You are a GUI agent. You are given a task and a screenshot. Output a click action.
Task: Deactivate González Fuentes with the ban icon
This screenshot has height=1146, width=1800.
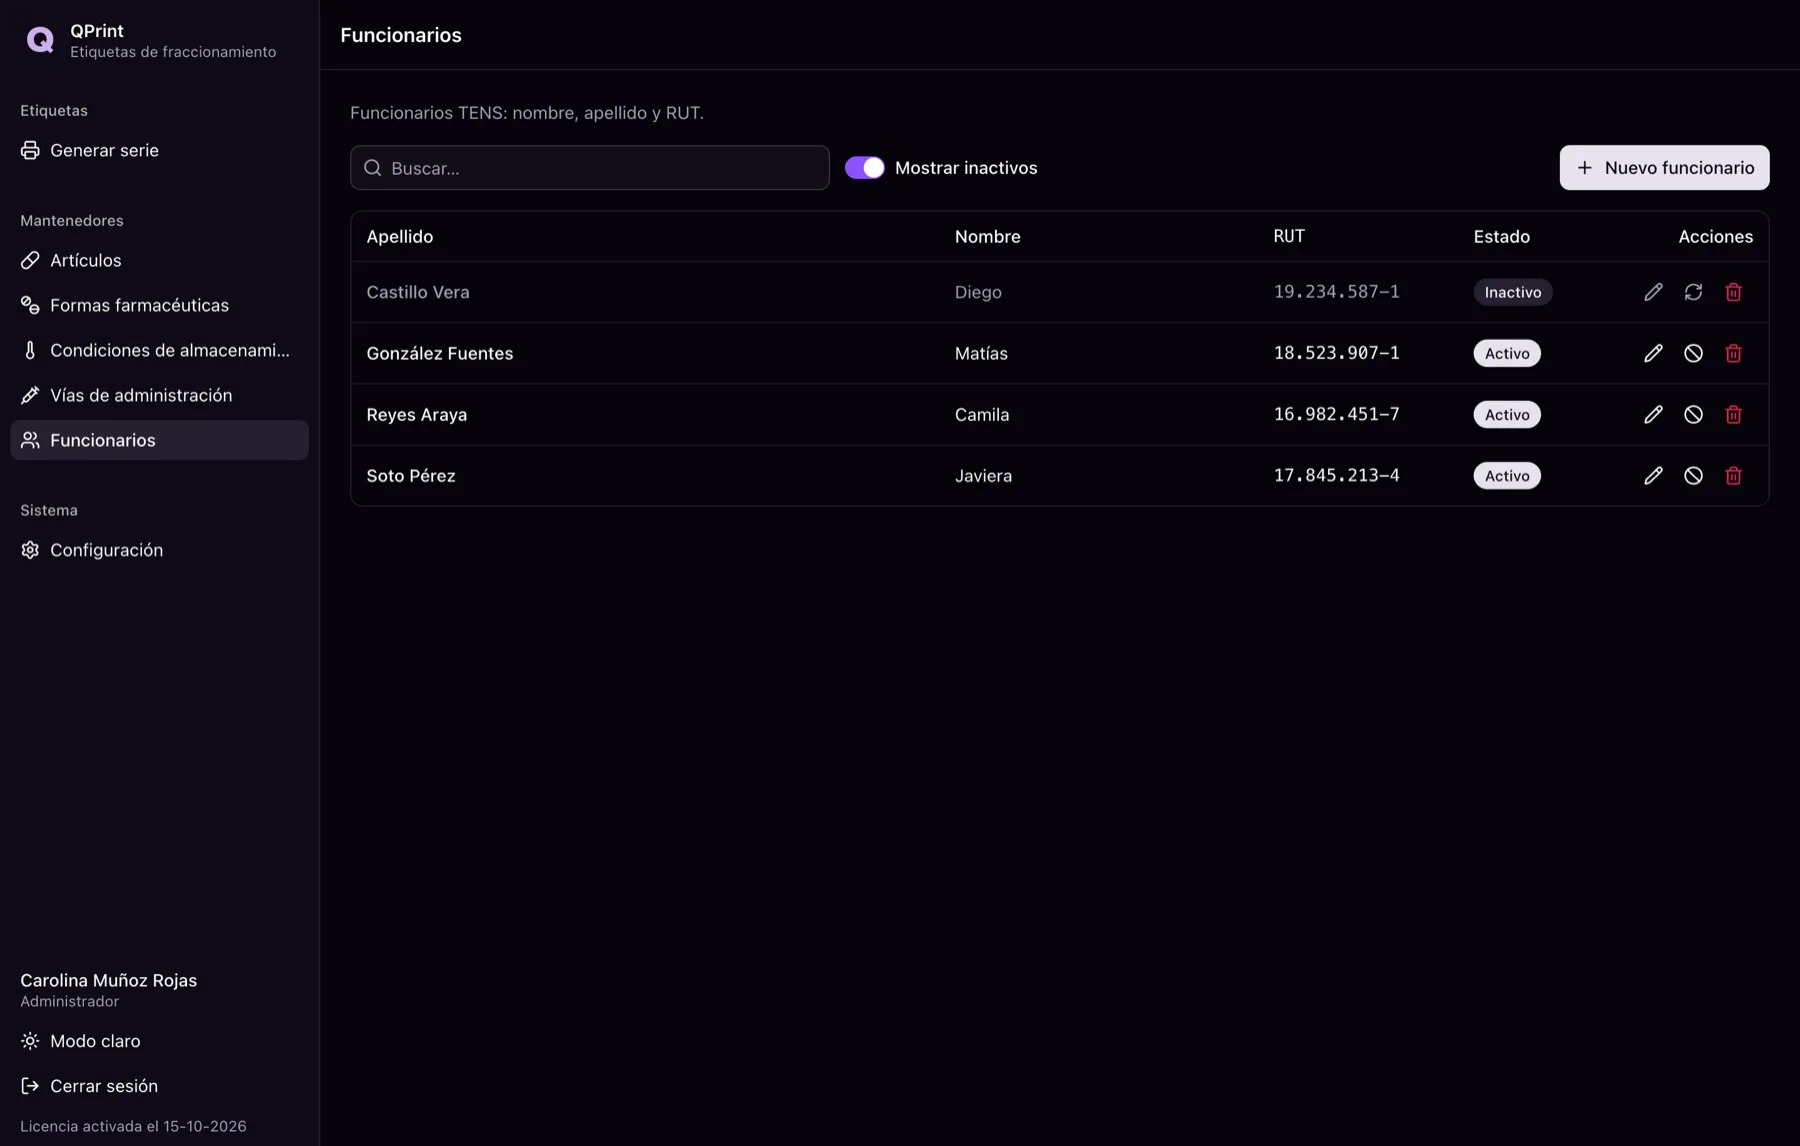(1693, 353)
